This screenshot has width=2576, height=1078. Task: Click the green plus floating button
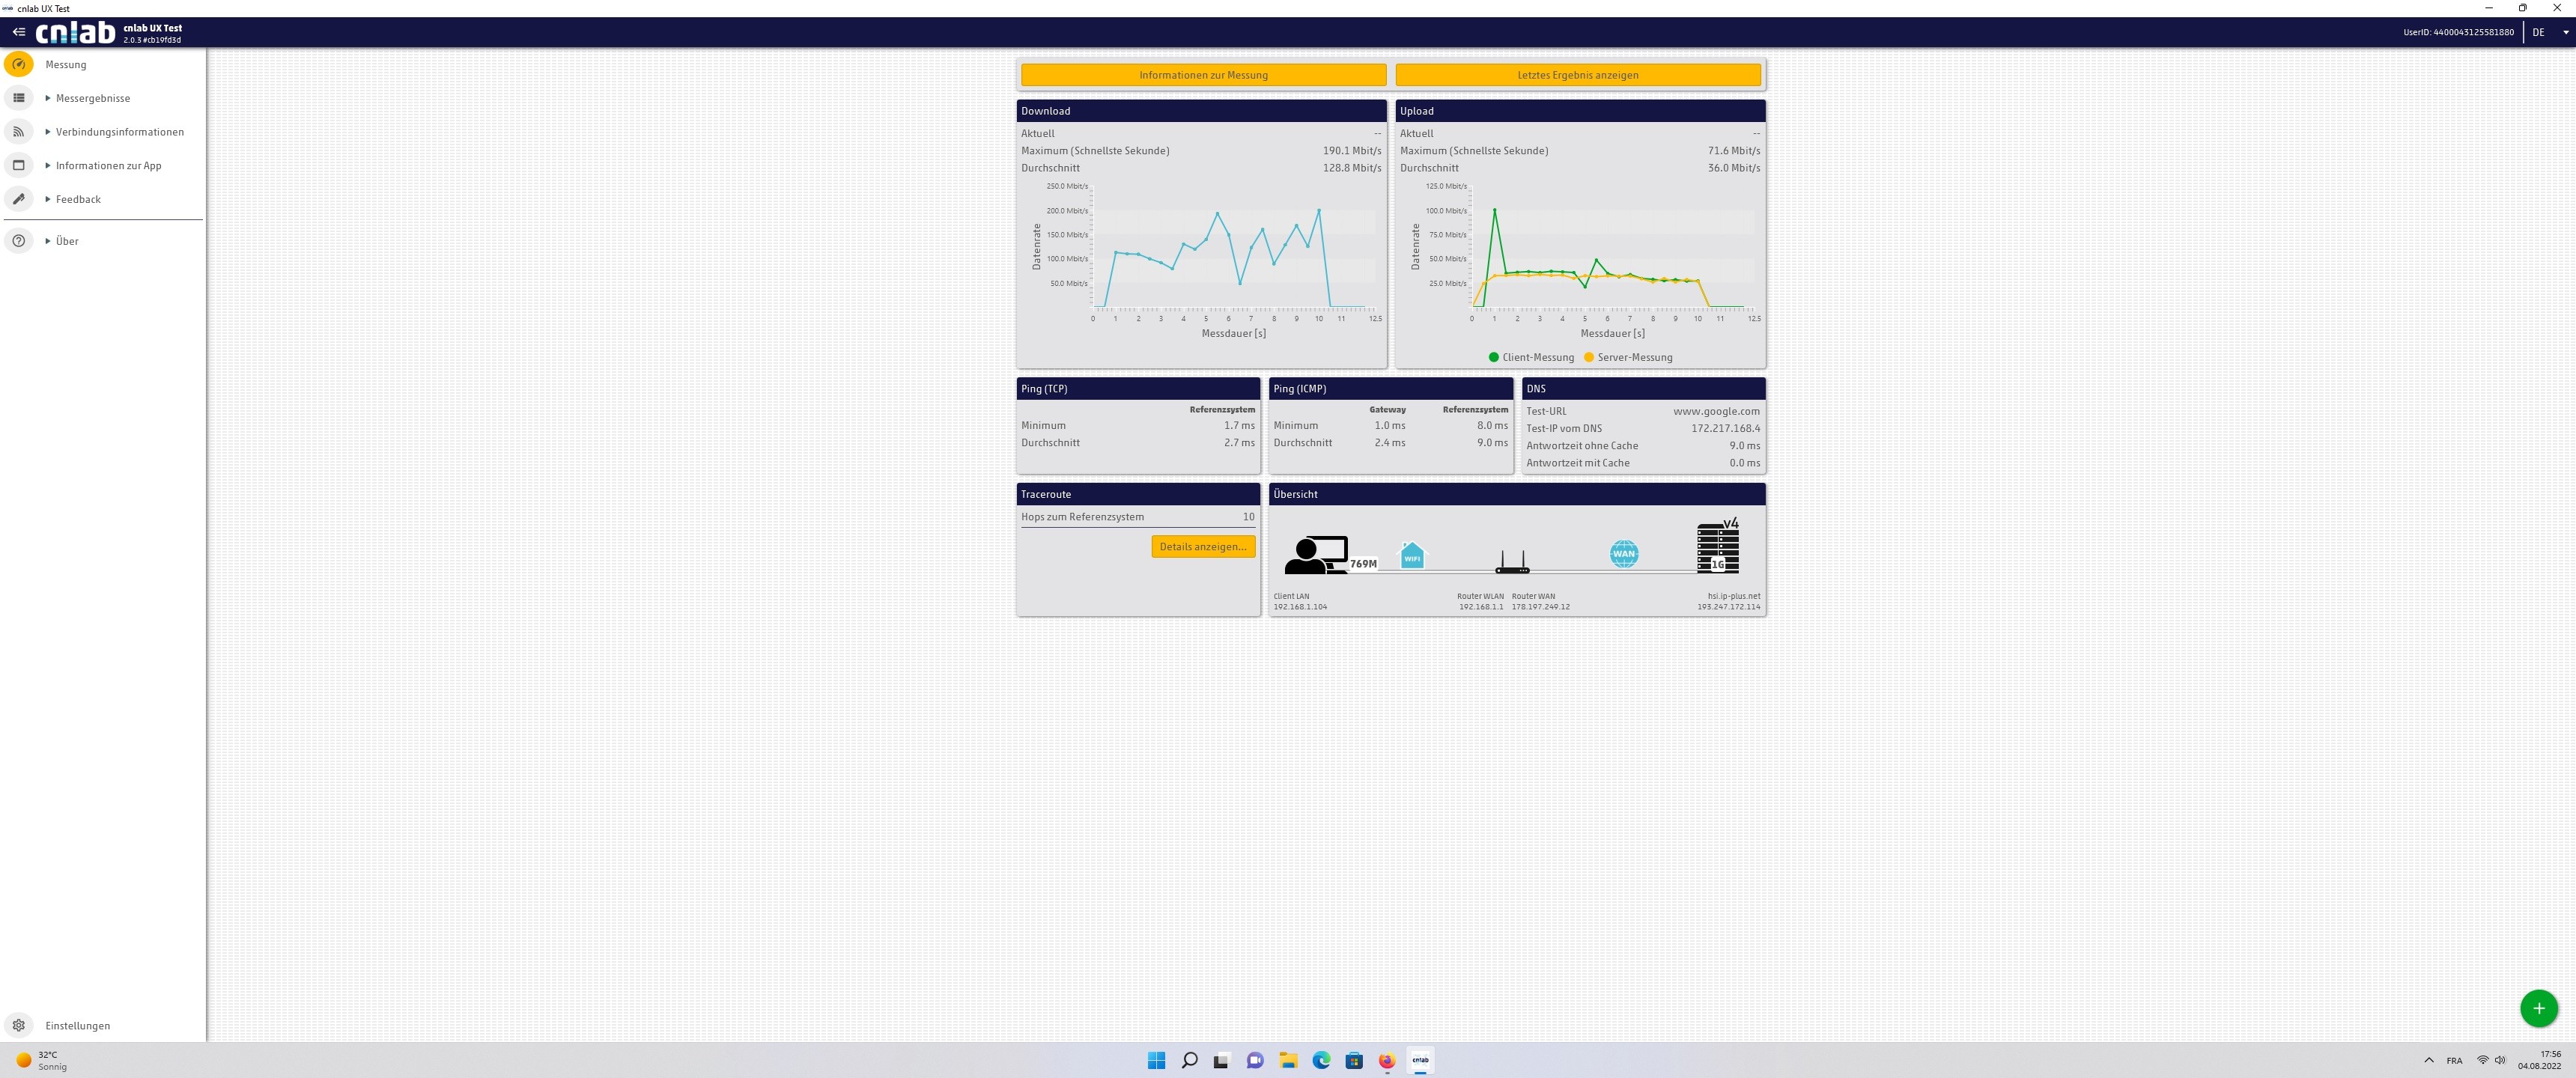tap(2538, 1008)
